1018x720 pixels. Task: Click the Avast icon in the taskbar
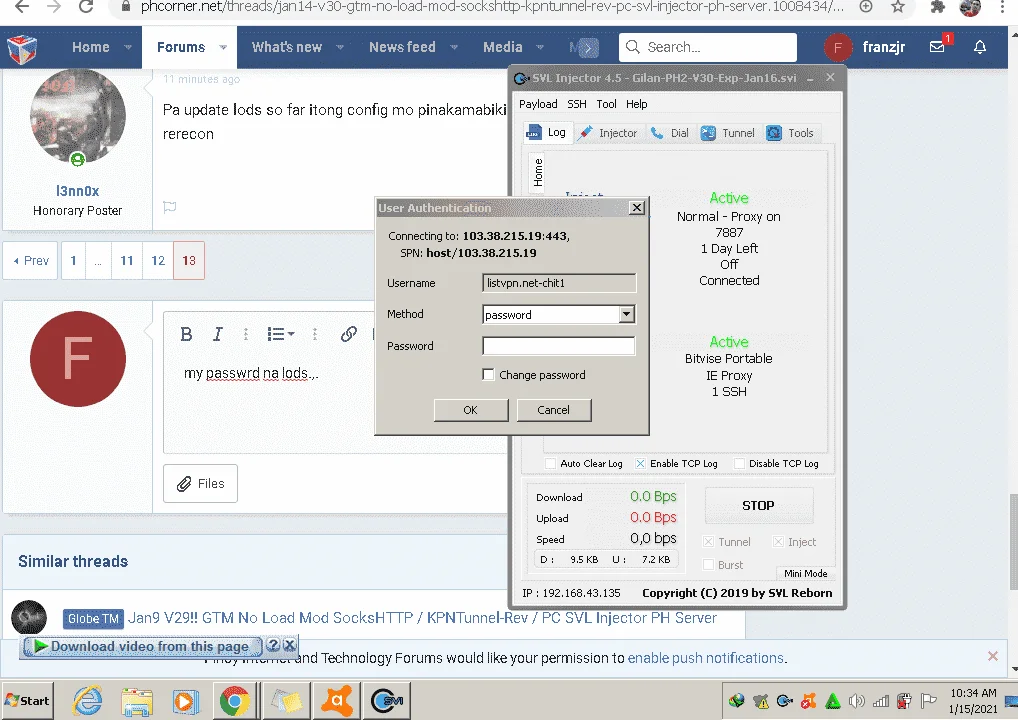click(336, 701)
